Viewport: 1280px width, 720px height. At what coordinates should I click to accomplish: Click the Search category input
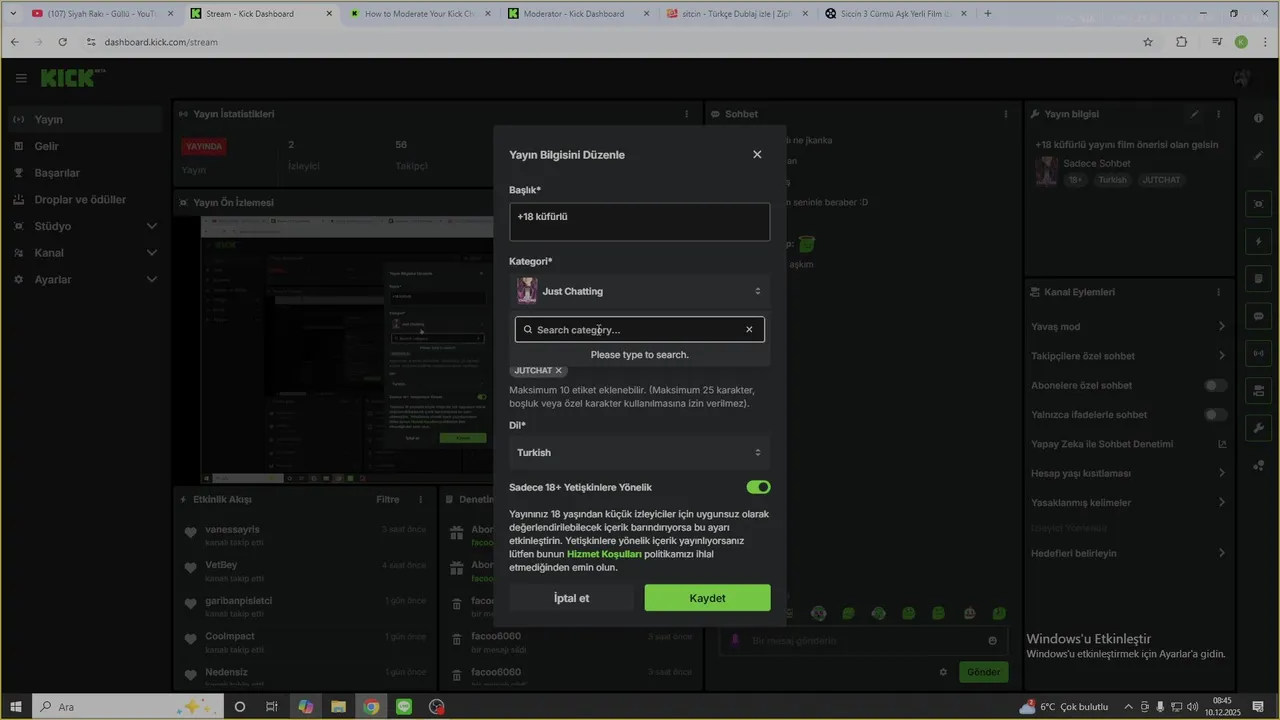[639, 330]
